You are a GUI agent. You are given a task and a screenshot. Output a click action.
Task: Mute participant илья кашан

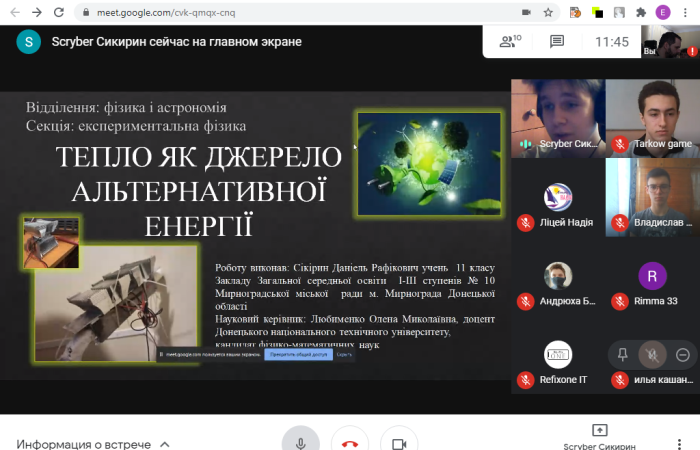pyautogui.click(x=652, y=354)
